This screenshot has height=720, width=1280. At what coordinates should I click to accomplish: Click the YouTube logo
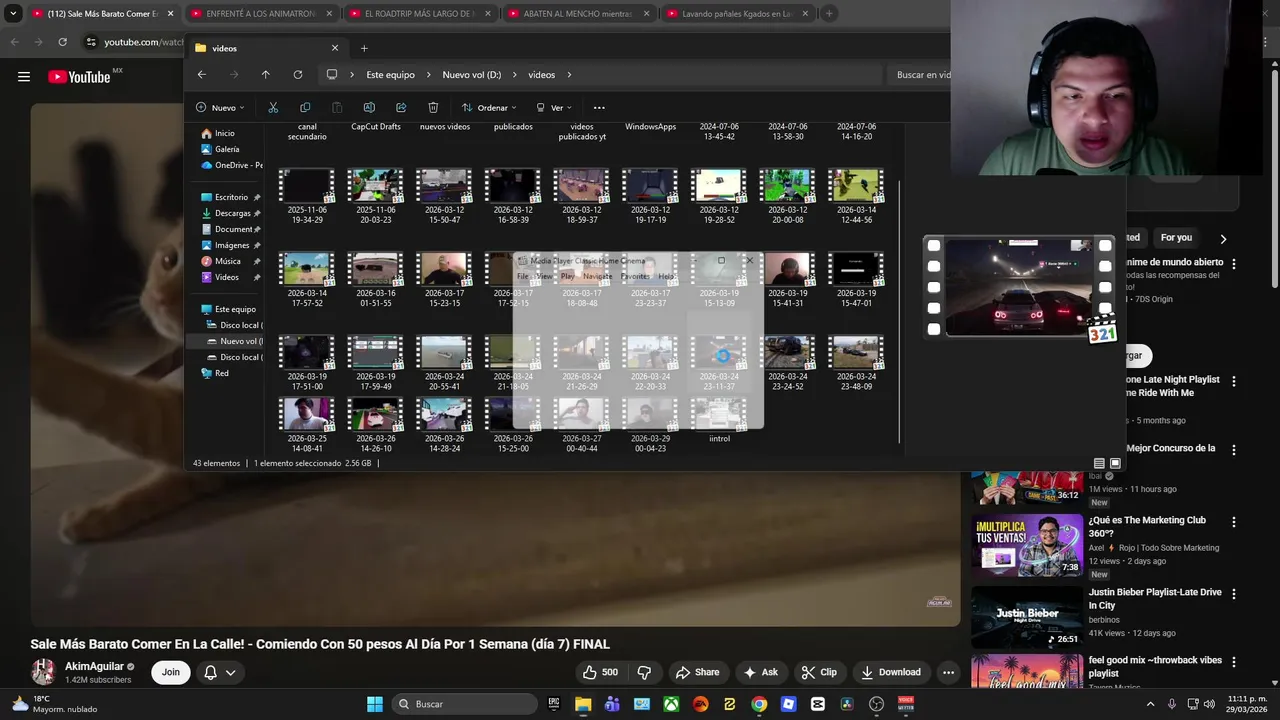79,77
